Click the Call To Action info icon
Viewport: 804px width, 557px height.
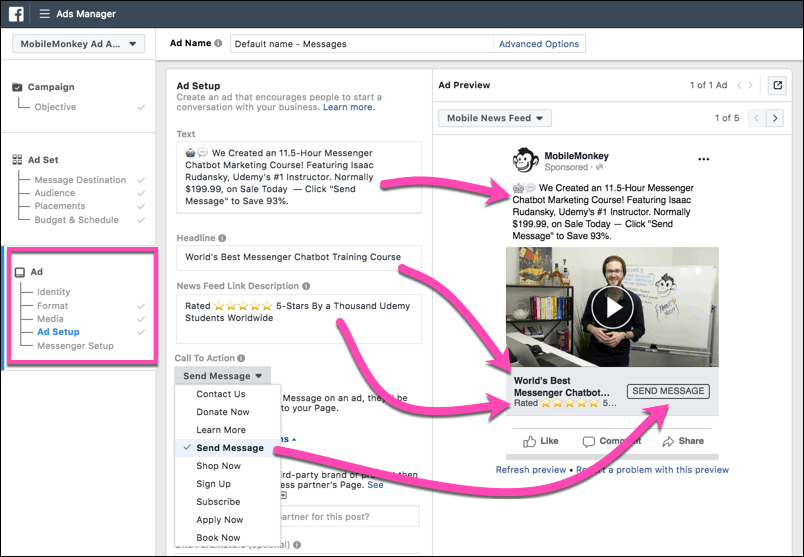pyautogui.click(x=241, y=358)
